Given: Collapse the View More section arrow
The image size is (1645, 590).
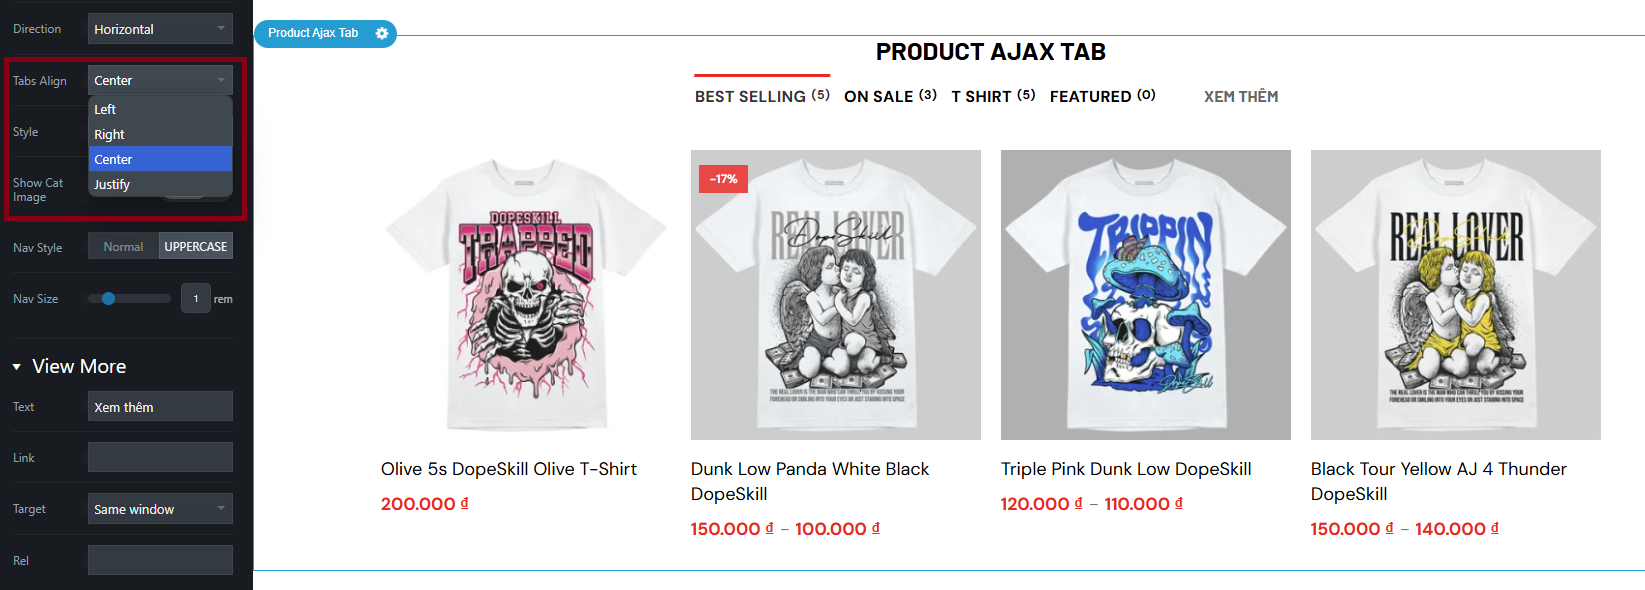Looking at the screenshot, I should [x=17, y=367].
